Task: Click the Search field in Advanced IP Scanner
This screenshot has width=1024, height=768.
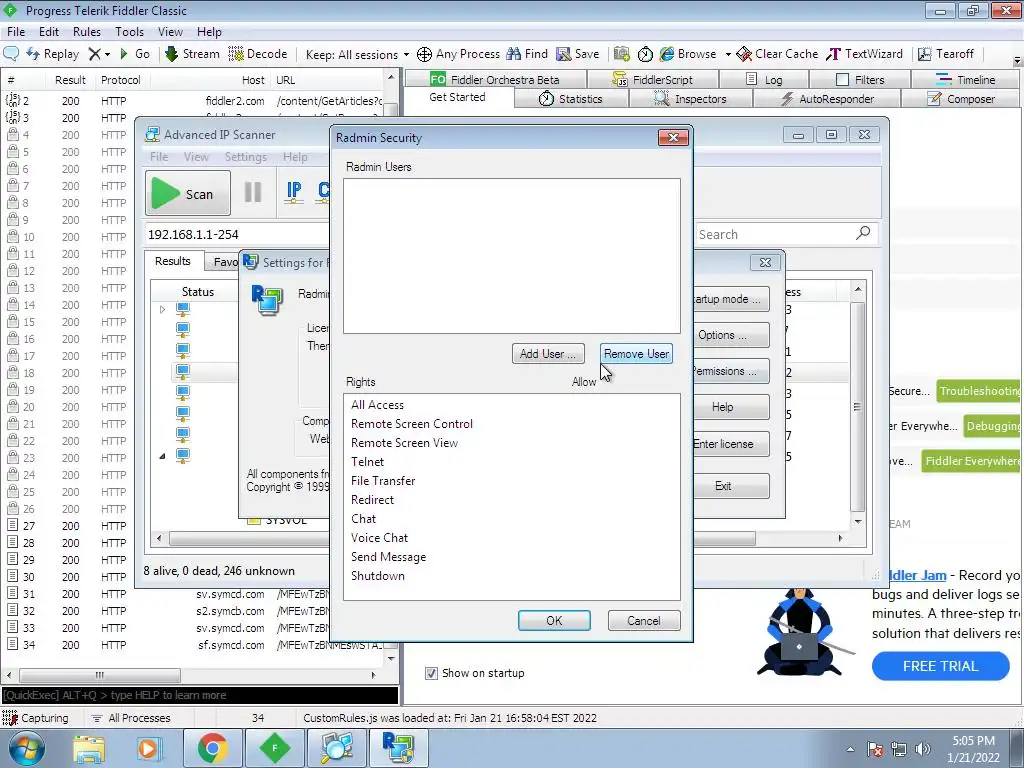Action: pyautogui.click(x=775, y=234)
